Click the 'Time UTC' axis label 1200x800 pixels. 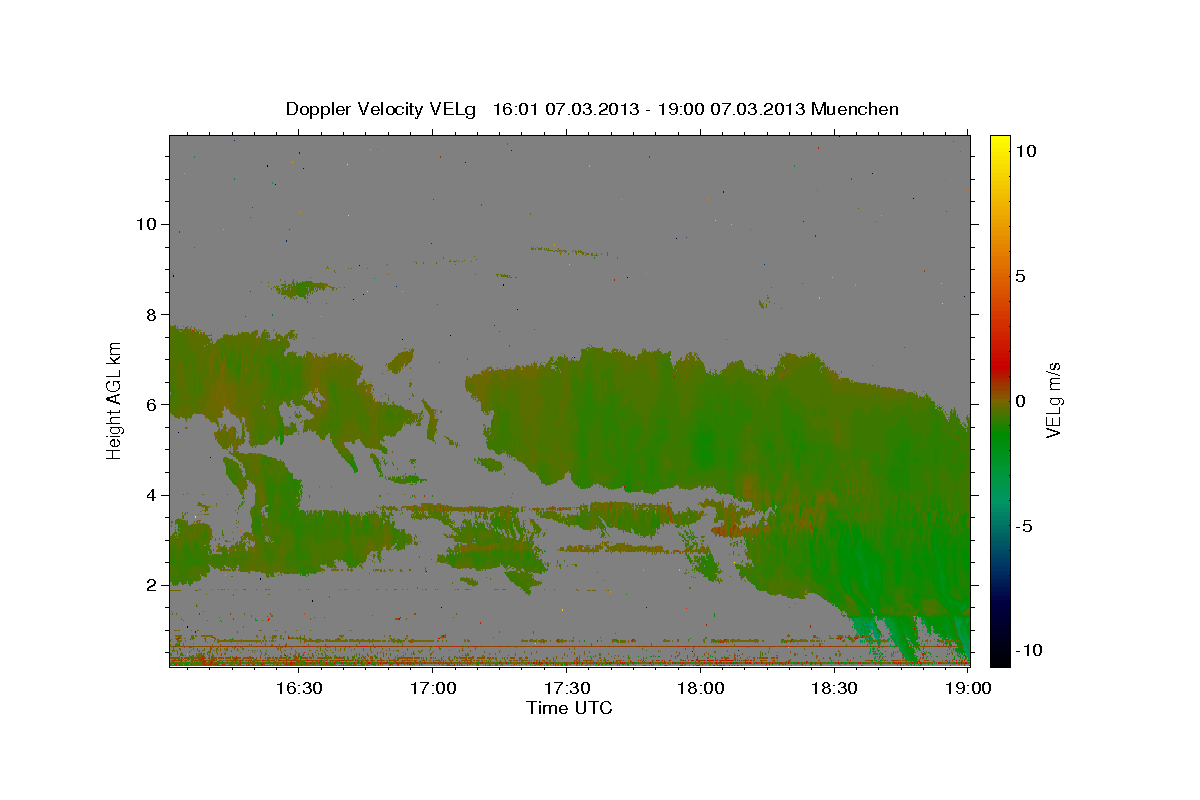pos(569,708)
